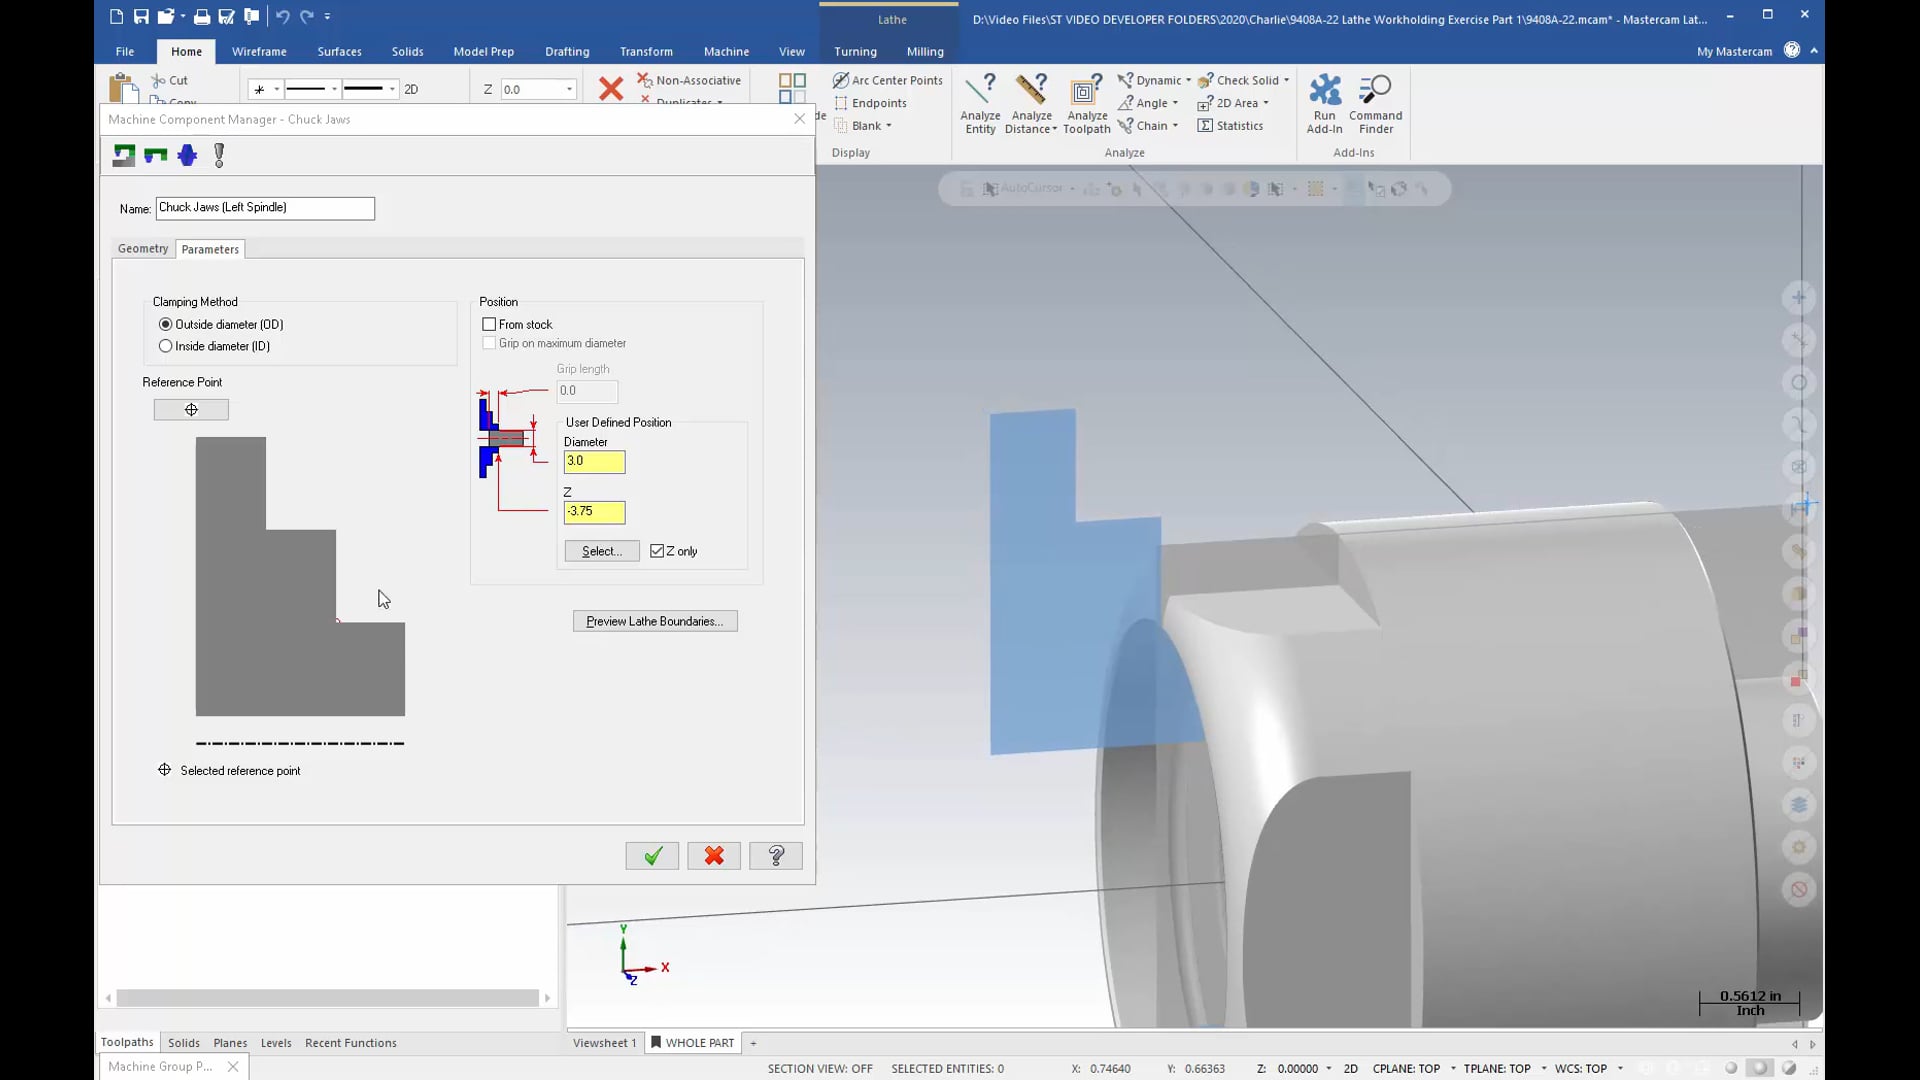Expand the 2D Area dropdown
Image resolution: width=1920 pixels, height=1080 pixels.
(1266, 103)
